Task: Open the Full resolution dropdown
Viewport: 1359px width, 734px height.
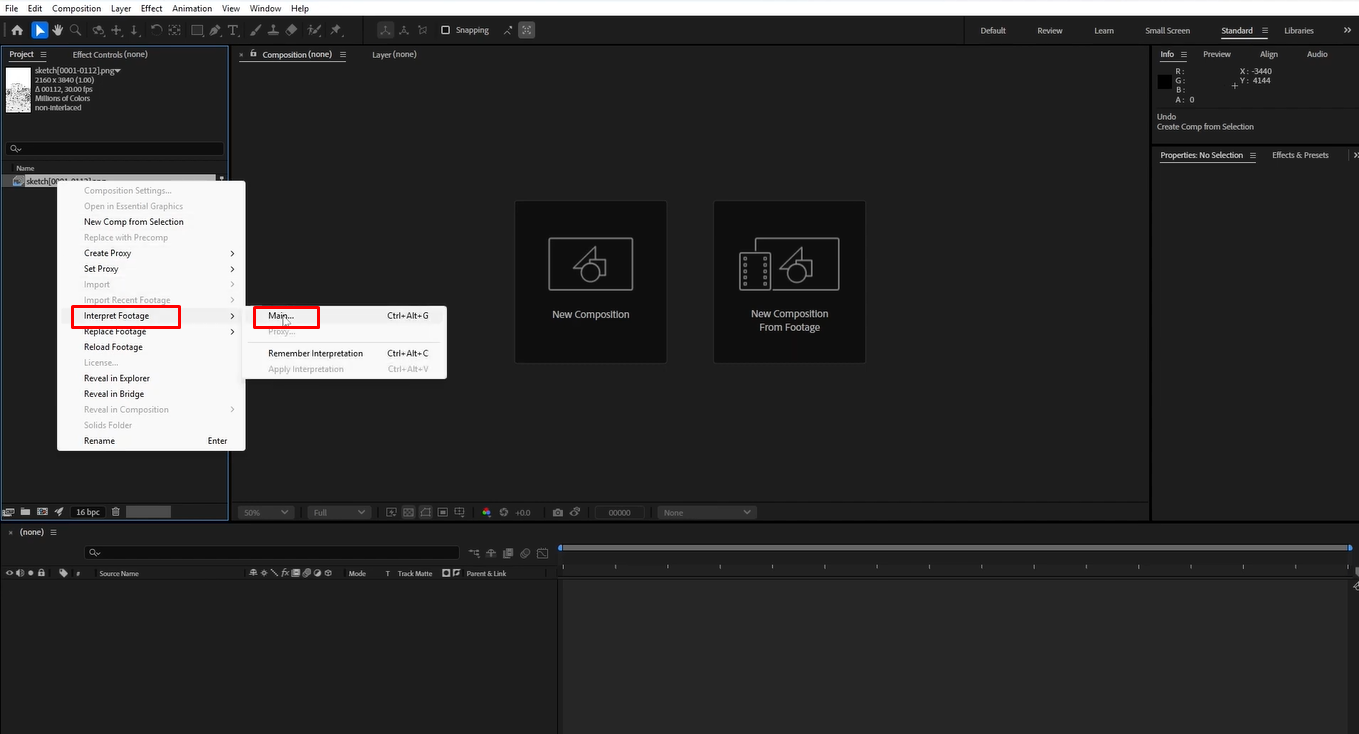Action: click(x=337, y=512)
